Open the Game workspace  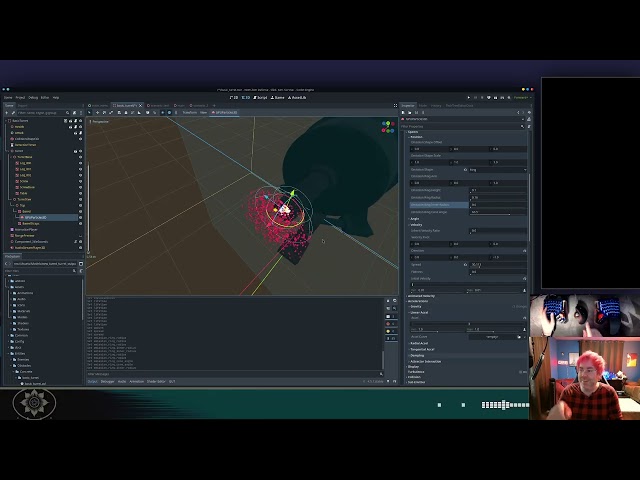278,98
